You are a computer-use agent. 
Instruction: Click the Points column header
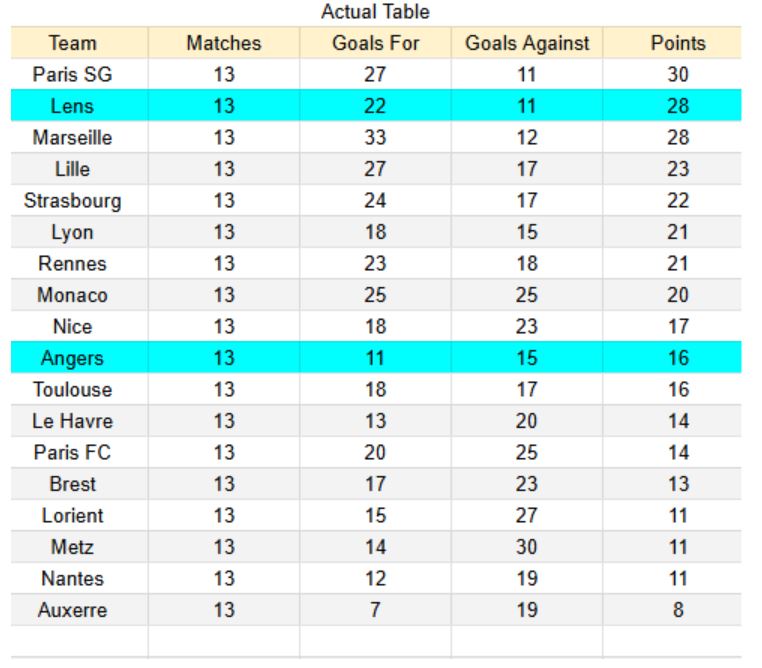click(x=677, y=44)
